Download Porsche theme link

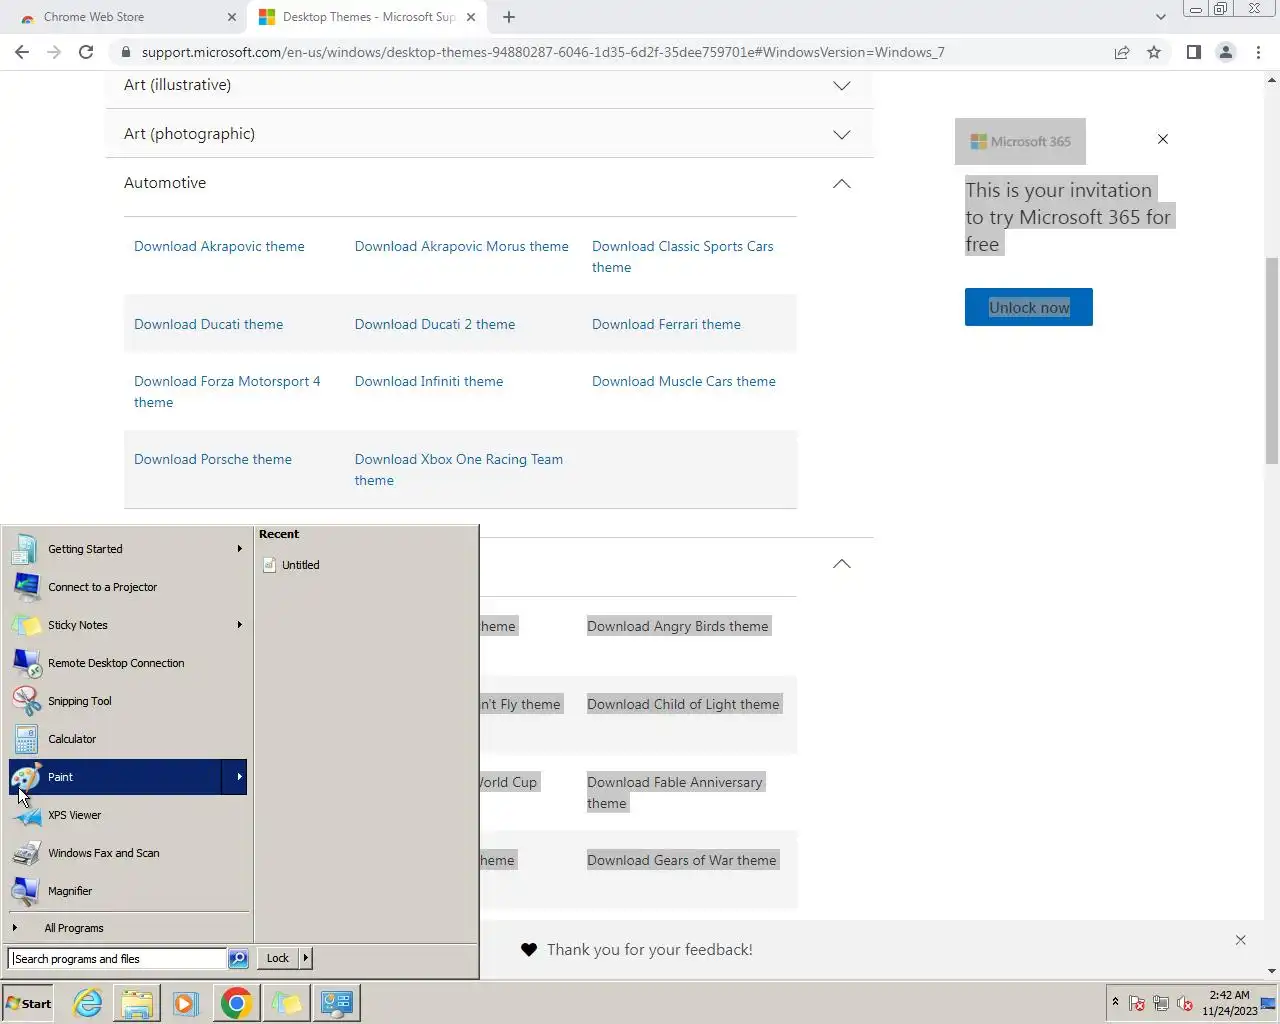click(x=213, y=459)
